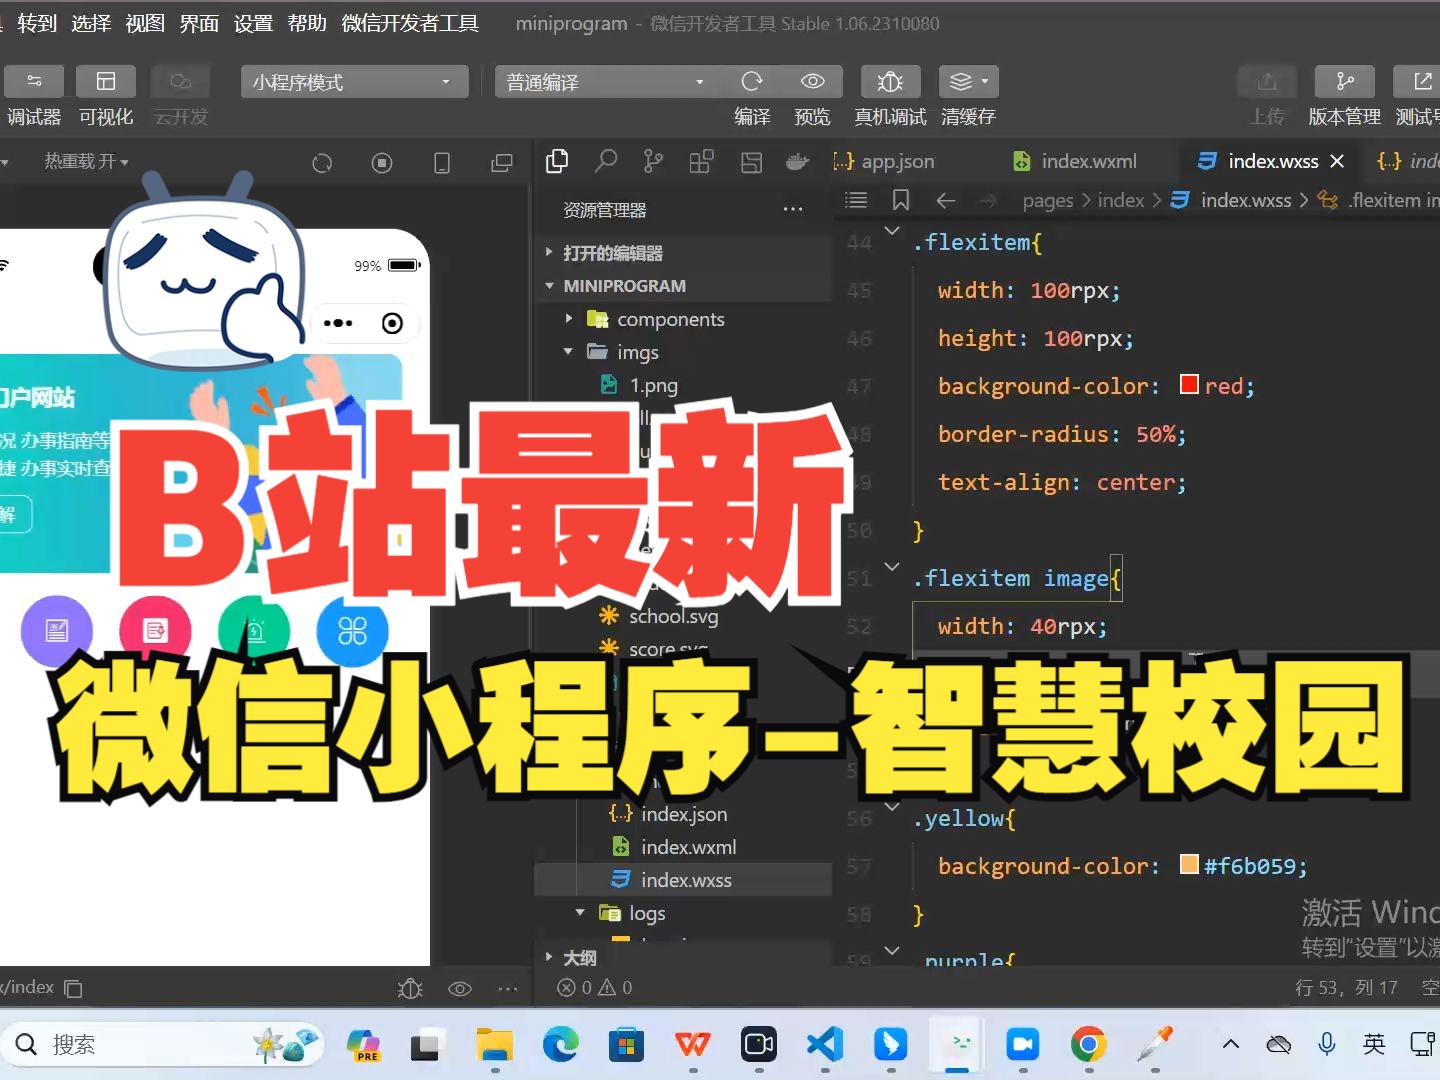Viewport: 1440px width, 1080px height.
Task: Click the editor go back arrow
Action: [x=945, y=200]
